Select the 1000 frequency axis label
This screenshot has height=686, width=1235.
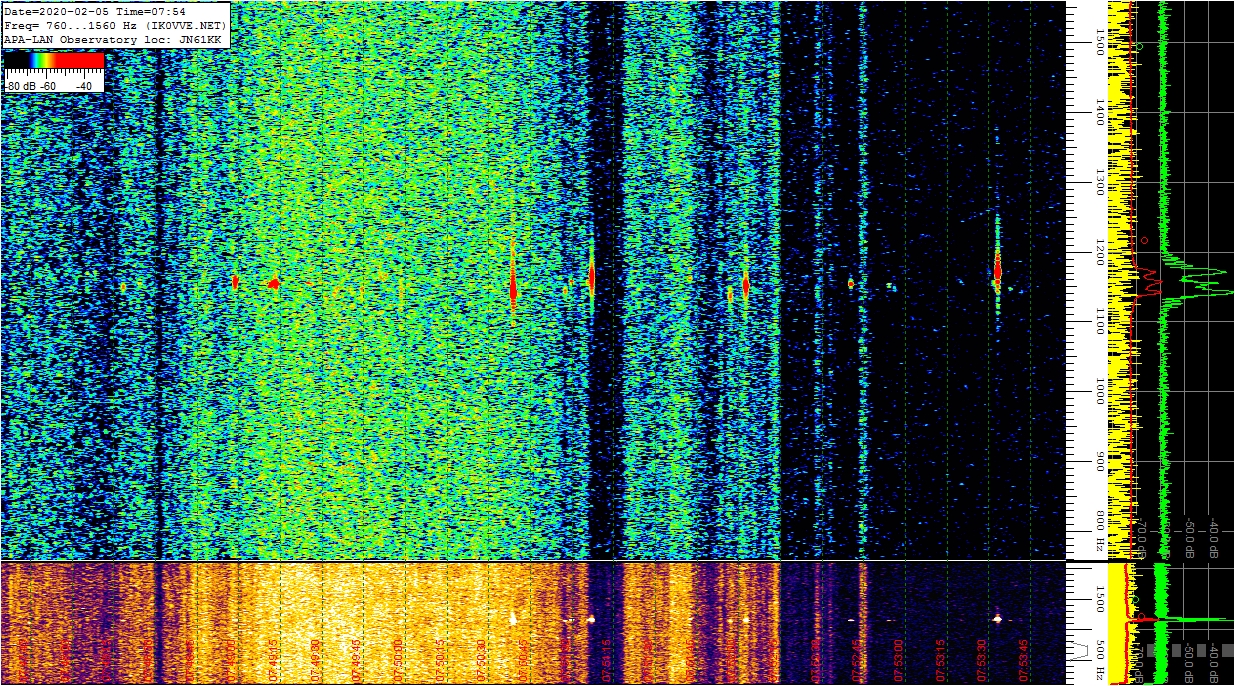1099,392
